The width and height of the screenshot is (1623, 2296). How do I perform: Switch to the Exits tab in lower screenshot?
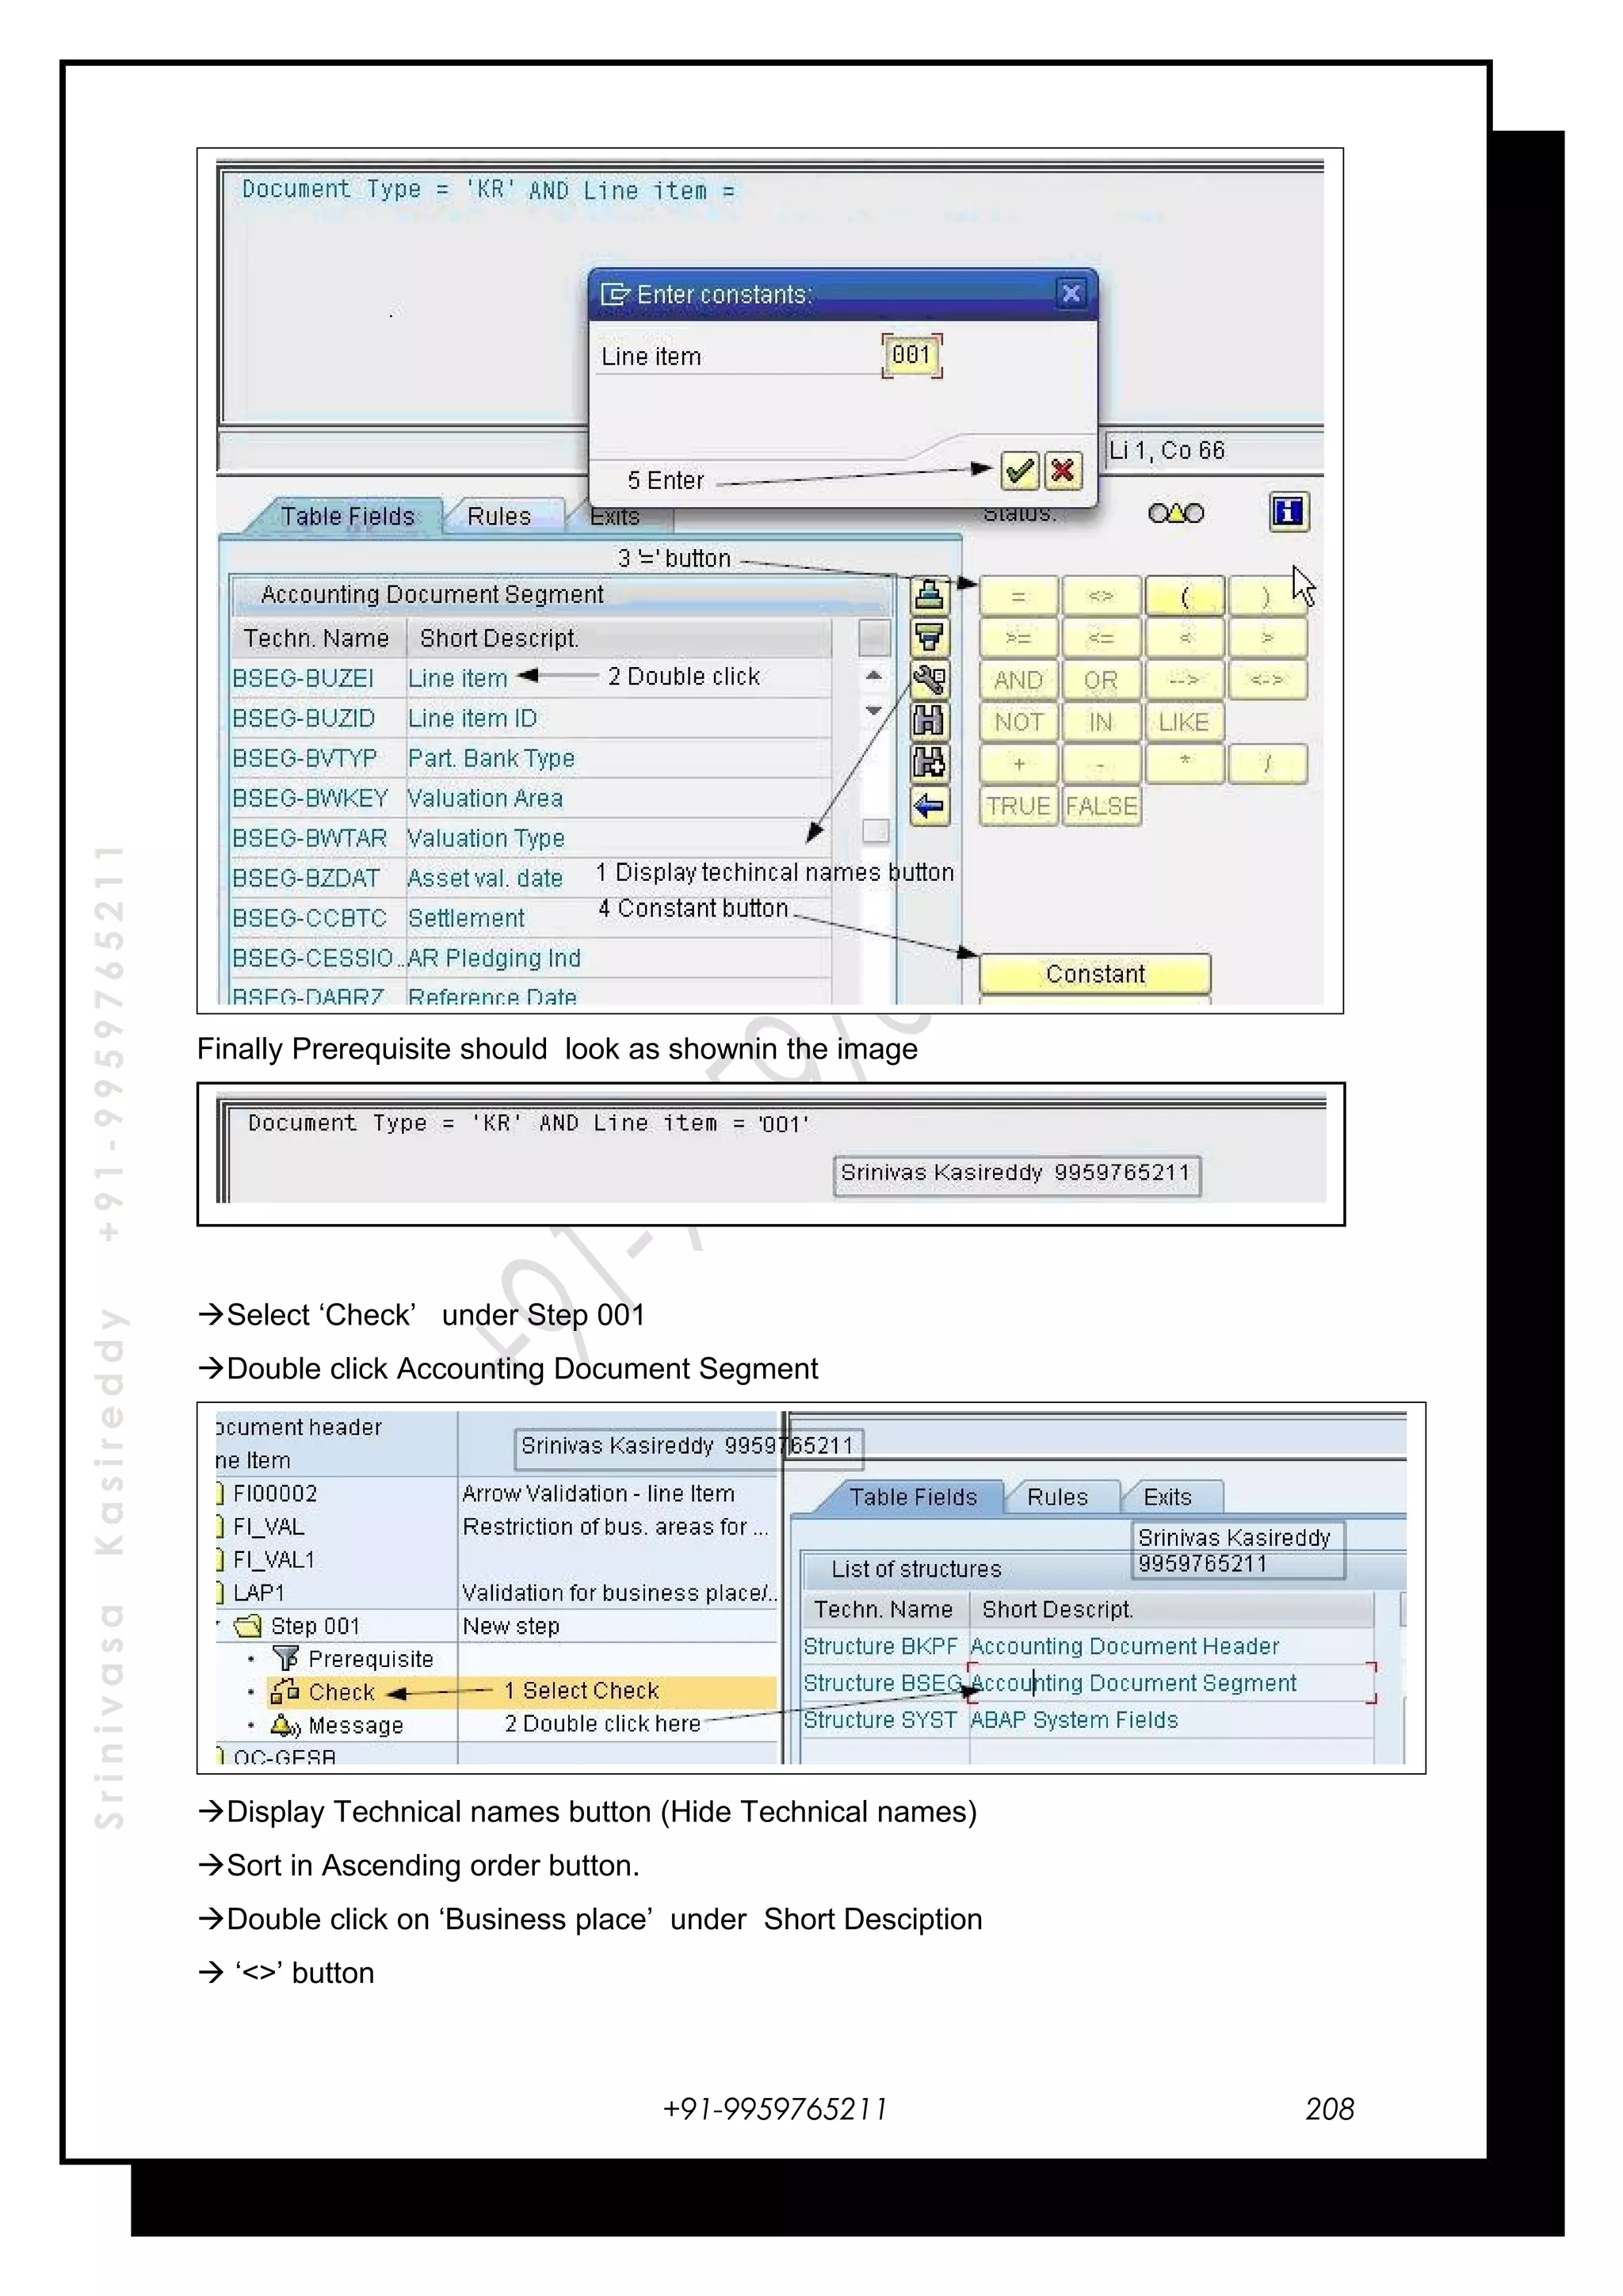[x=1167, y=1497]
